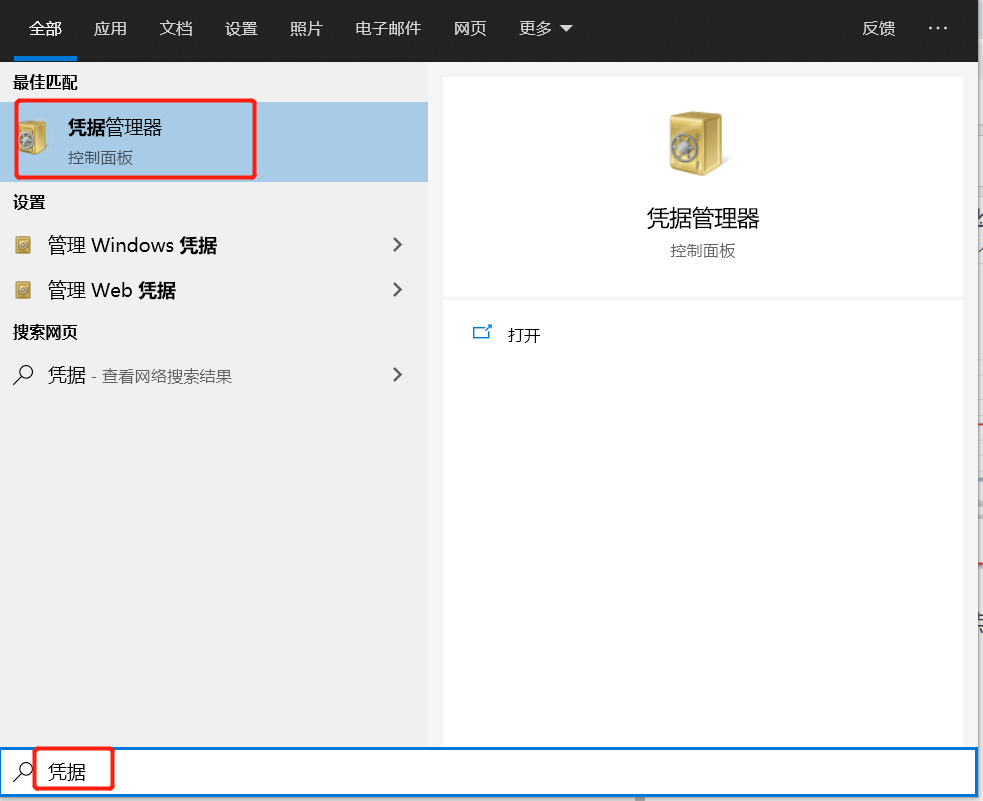Click the search input field containing 凭据
Viewport: 983px width, 801px height.
489,772
